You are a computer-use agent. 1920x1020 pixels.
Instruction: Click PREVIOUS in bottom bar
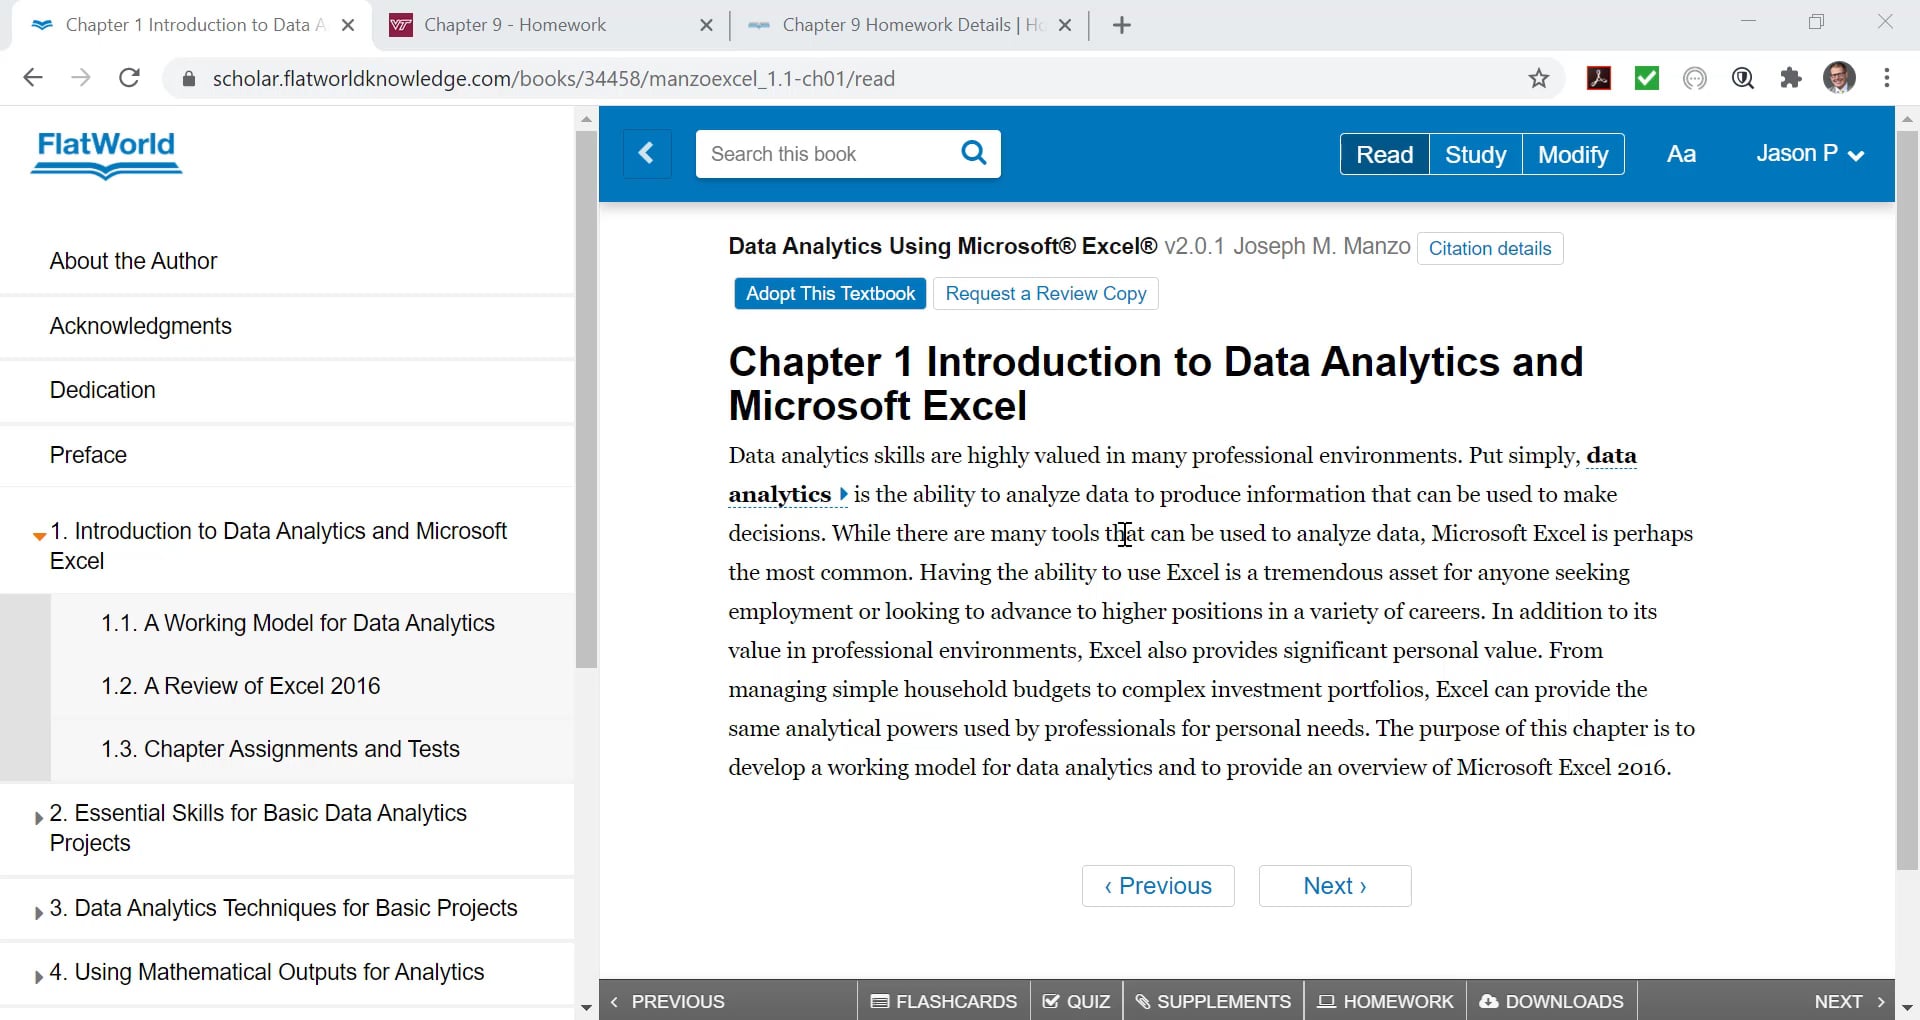click(x=667, y=1001)
